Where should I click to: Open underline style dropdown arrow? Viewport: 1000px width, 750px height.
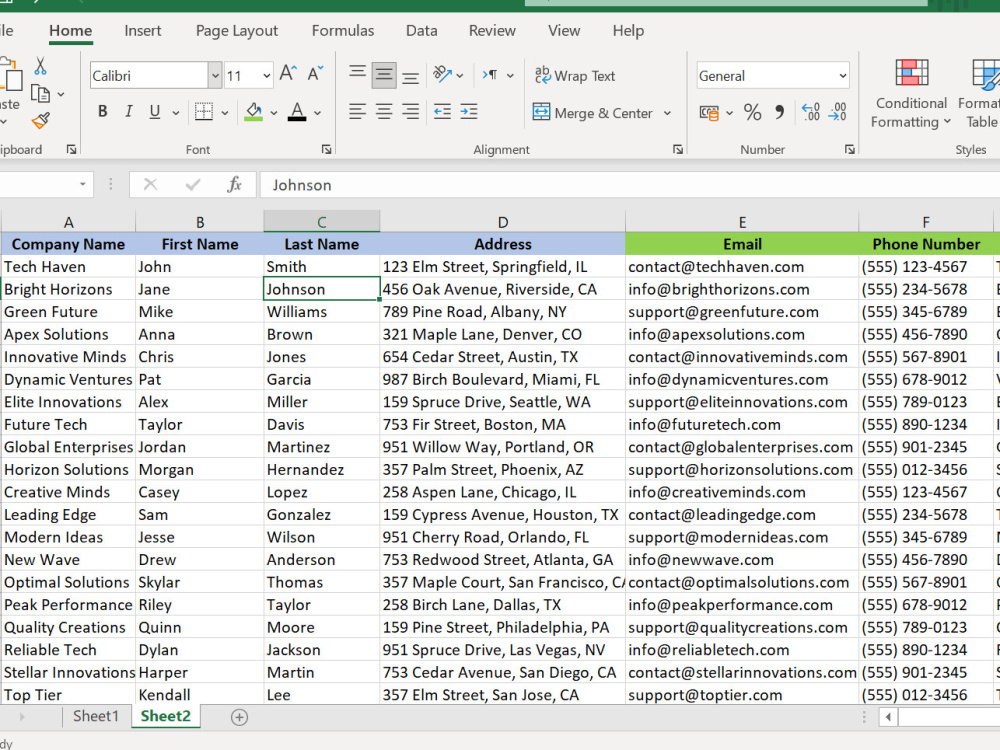[175, 114]
